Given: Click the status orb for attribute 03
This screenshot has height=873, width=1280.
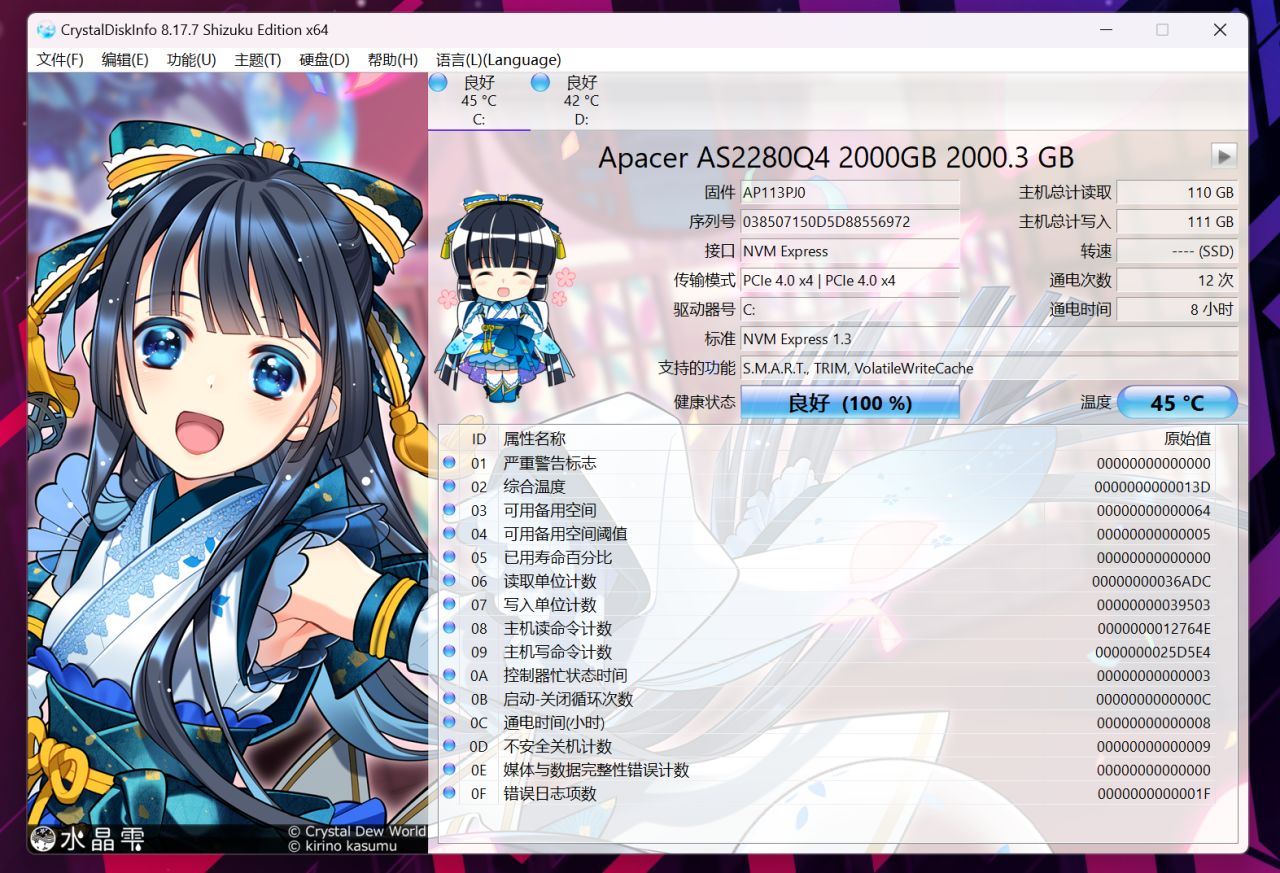Looking at the screenshot, I should pyautogui.click(x=449, y=510).
